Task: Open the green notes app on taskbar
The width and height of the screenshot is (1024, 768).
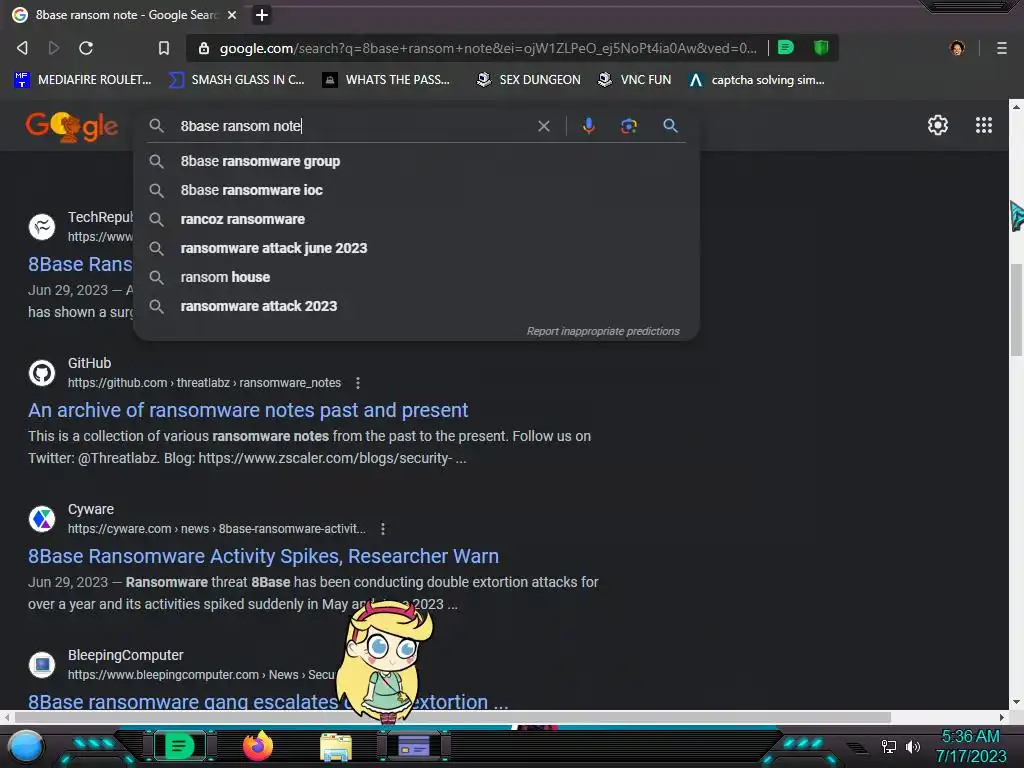Action: (x=179, y=746)
